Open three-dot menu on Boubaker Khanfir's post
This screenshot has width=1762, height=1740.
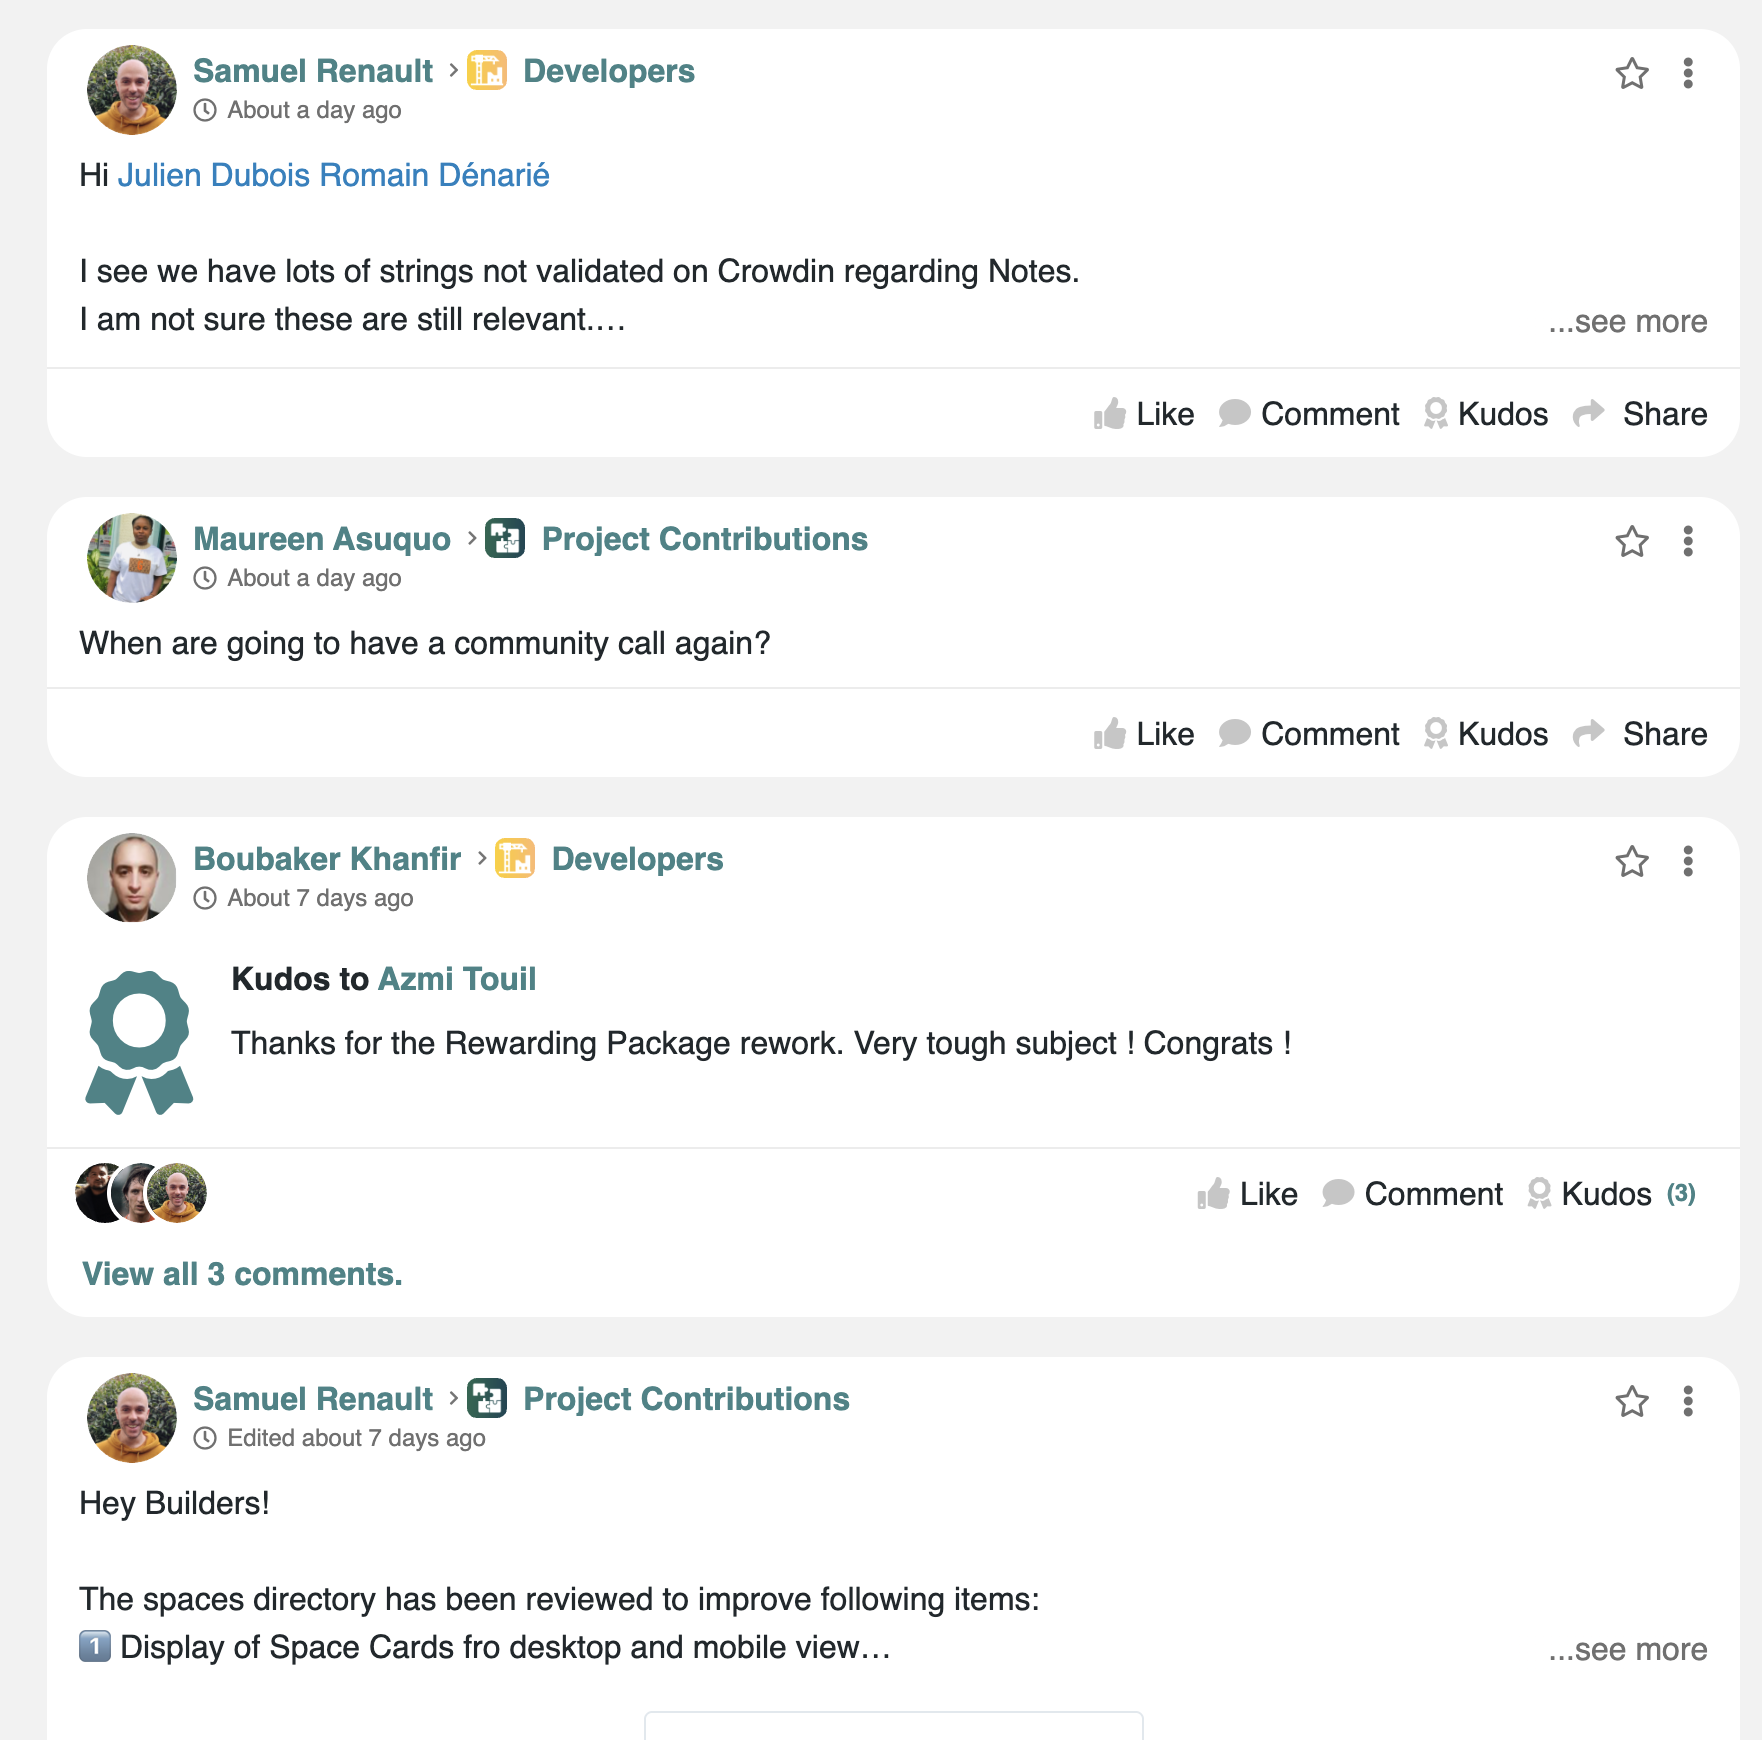pos(1688,861)
